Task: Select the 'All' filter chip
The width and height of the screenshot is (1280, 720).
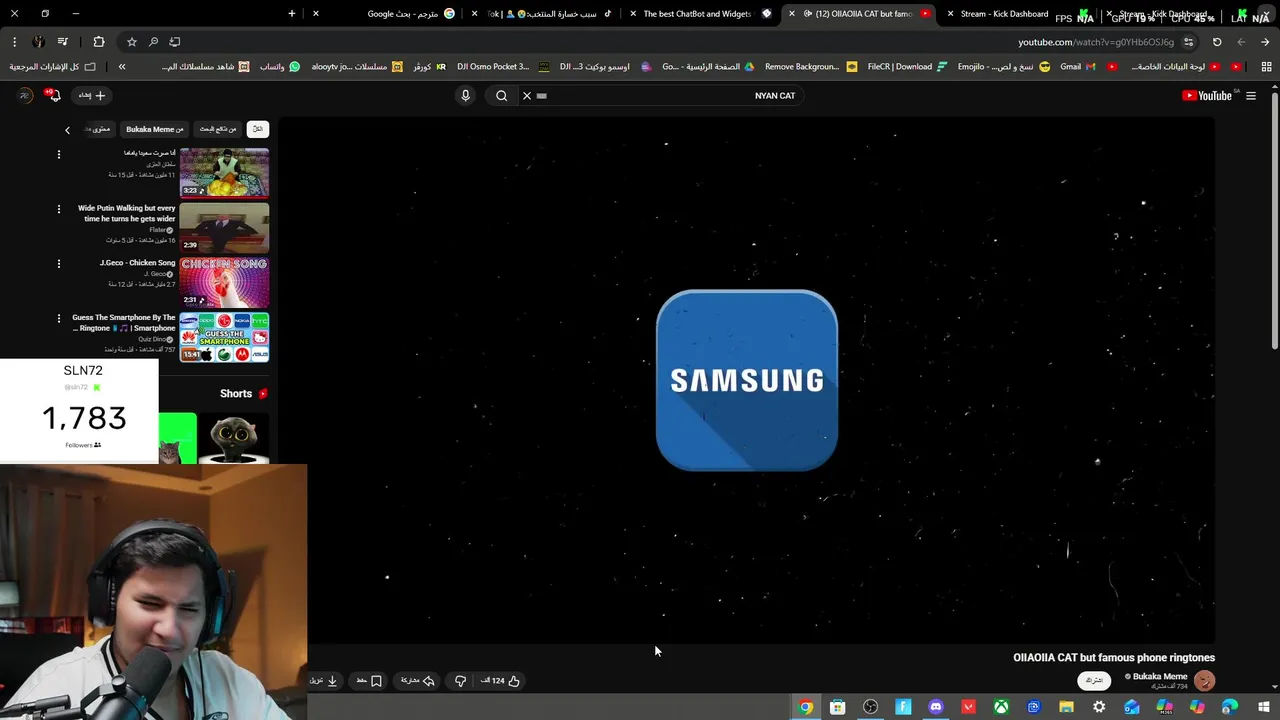Action: pyautogui.click(x=257, y=129)
